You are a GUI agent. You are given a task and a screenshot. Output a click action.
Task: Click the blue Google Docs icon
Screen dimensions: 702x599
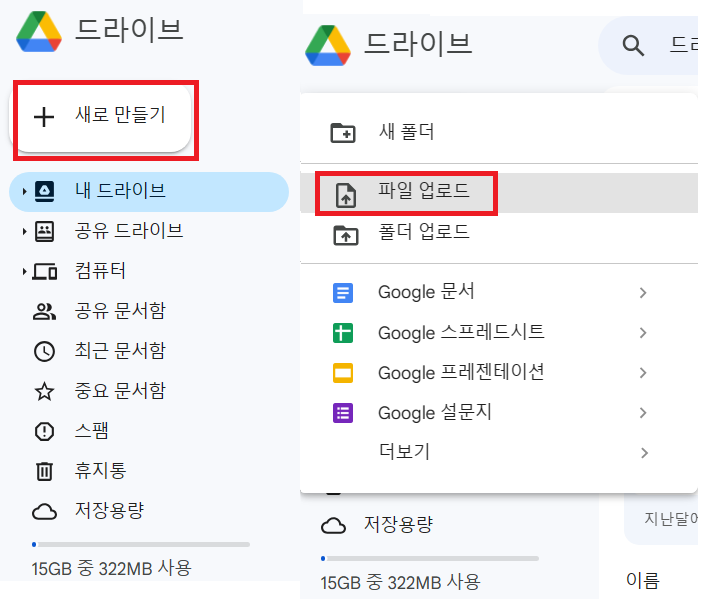[343, 293]
